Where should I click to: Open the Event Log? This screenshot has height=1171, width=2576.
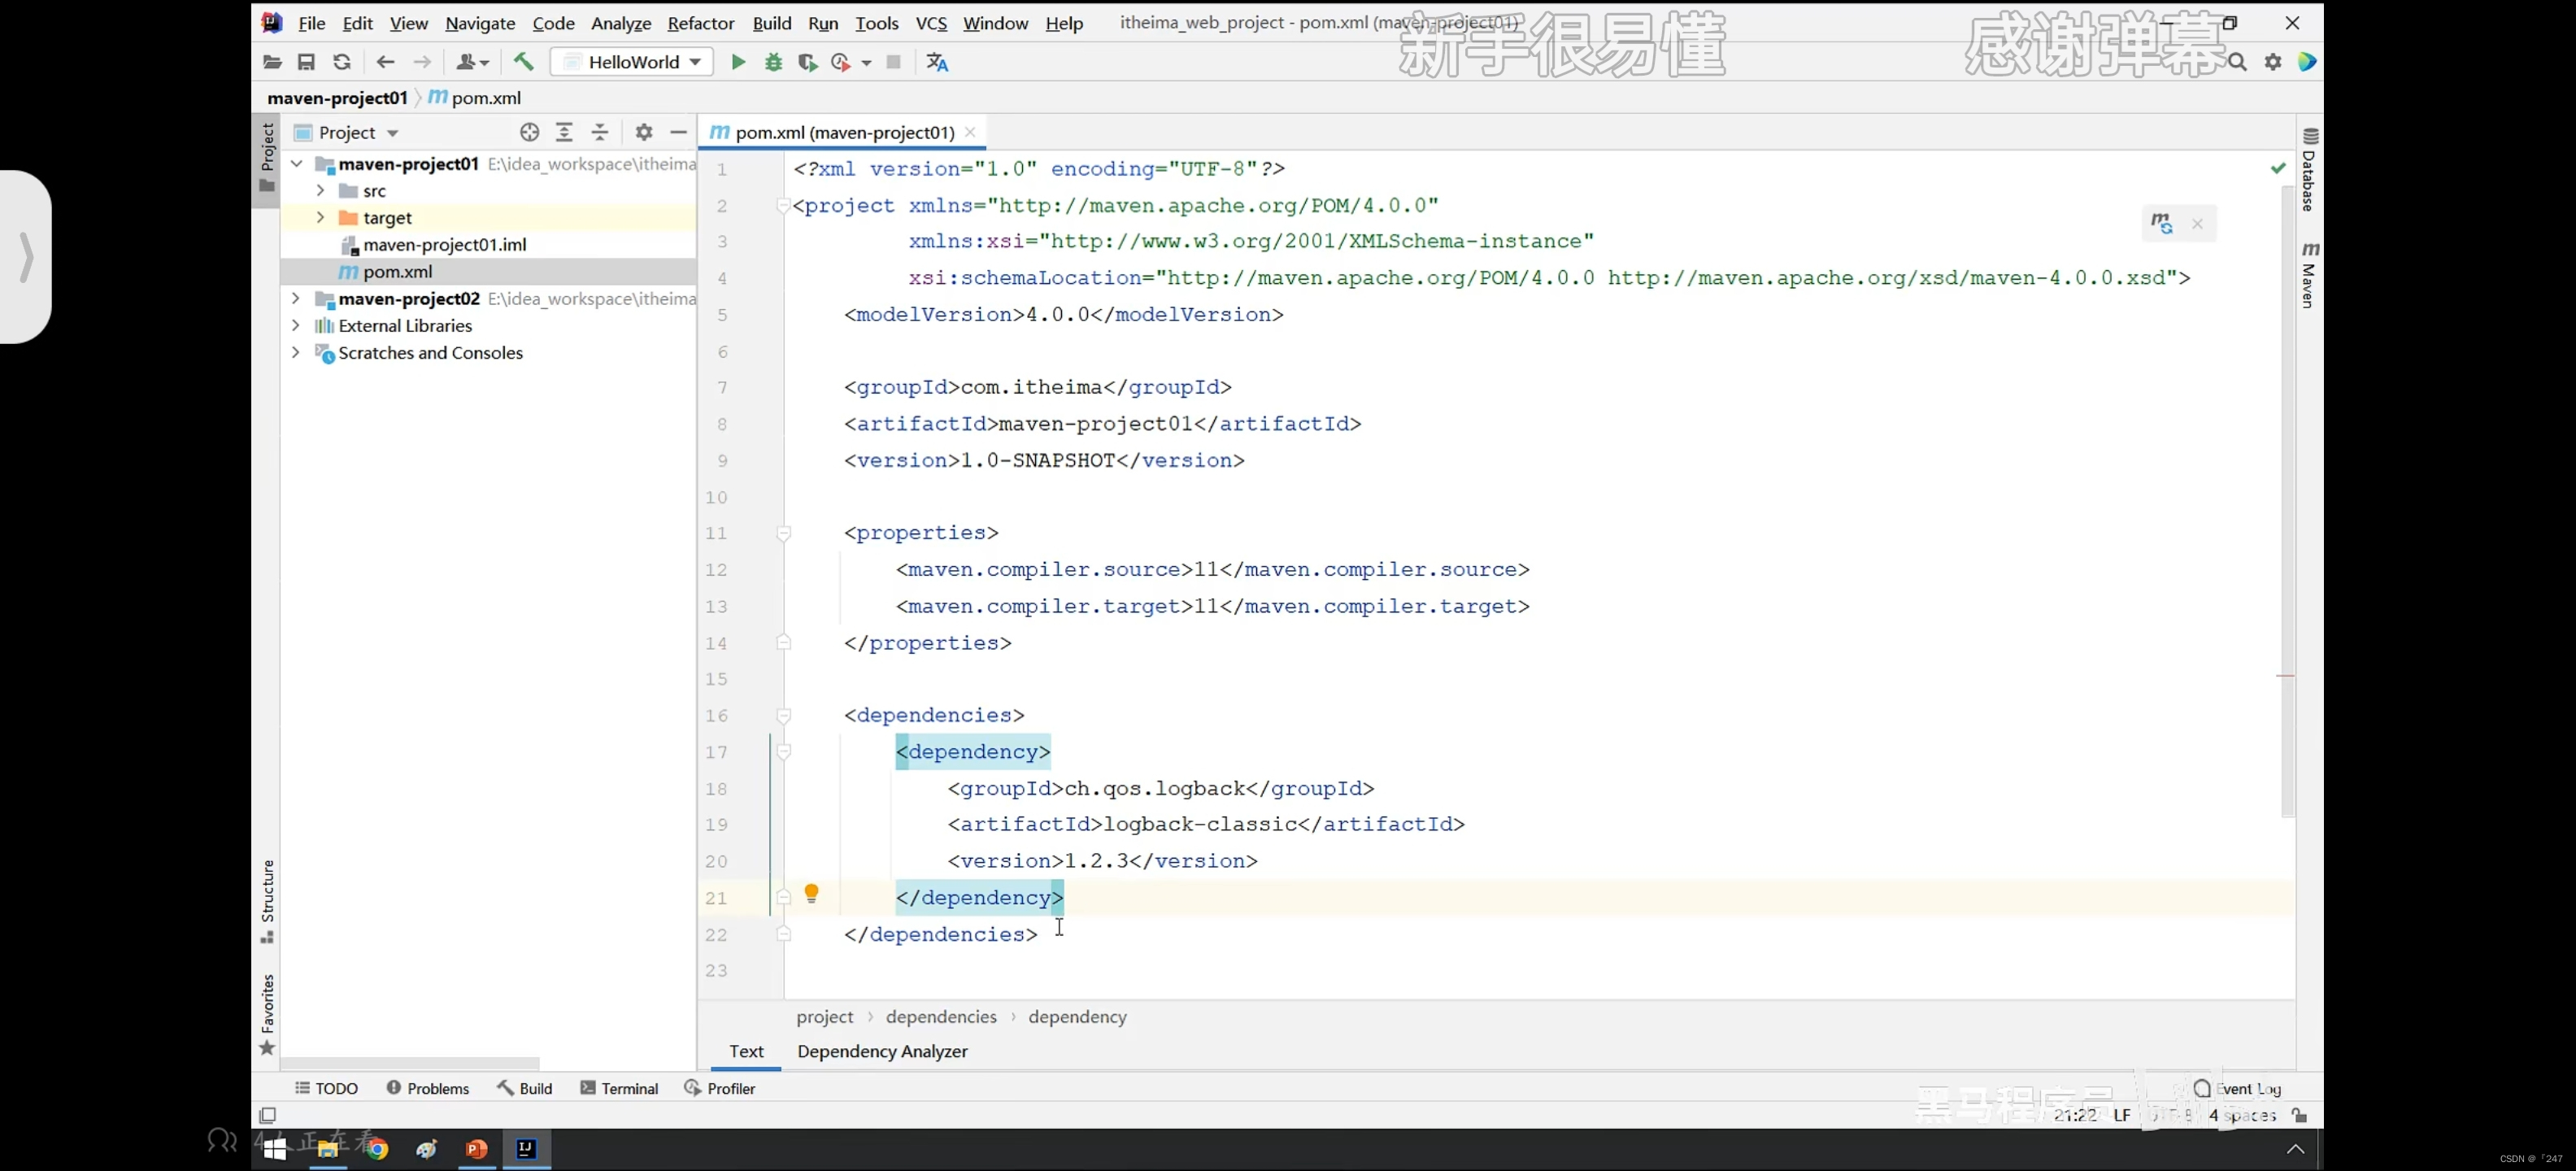[2238, 1088]
